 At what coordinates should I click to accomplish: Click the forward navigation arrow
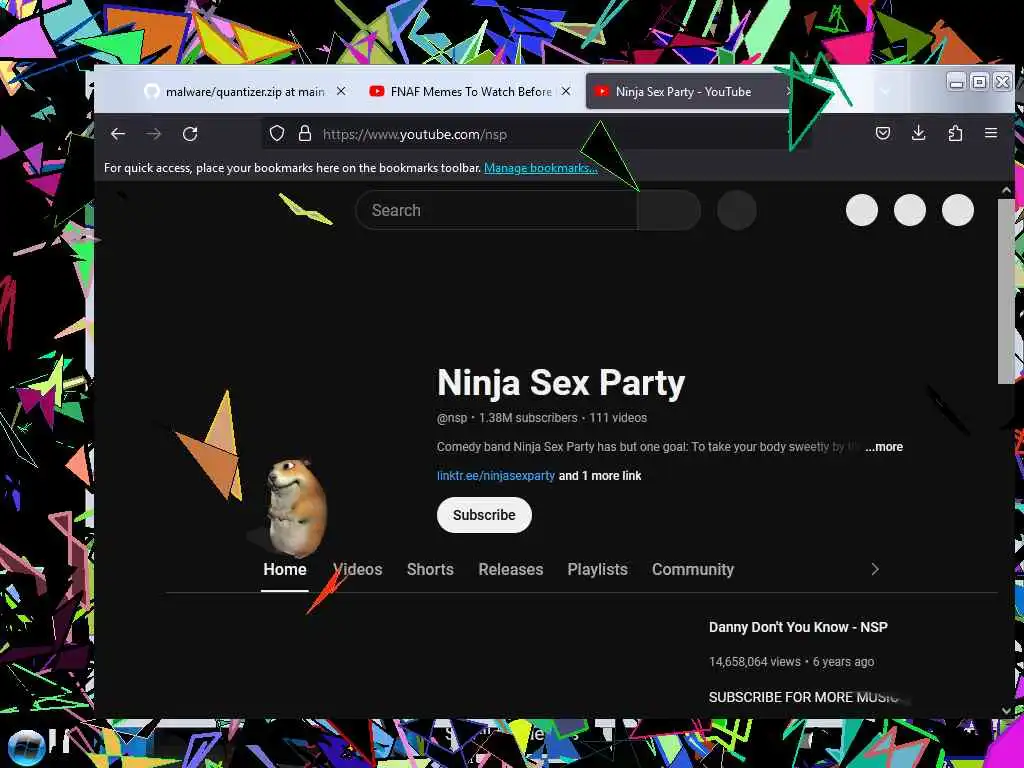[x=153, y=134]
